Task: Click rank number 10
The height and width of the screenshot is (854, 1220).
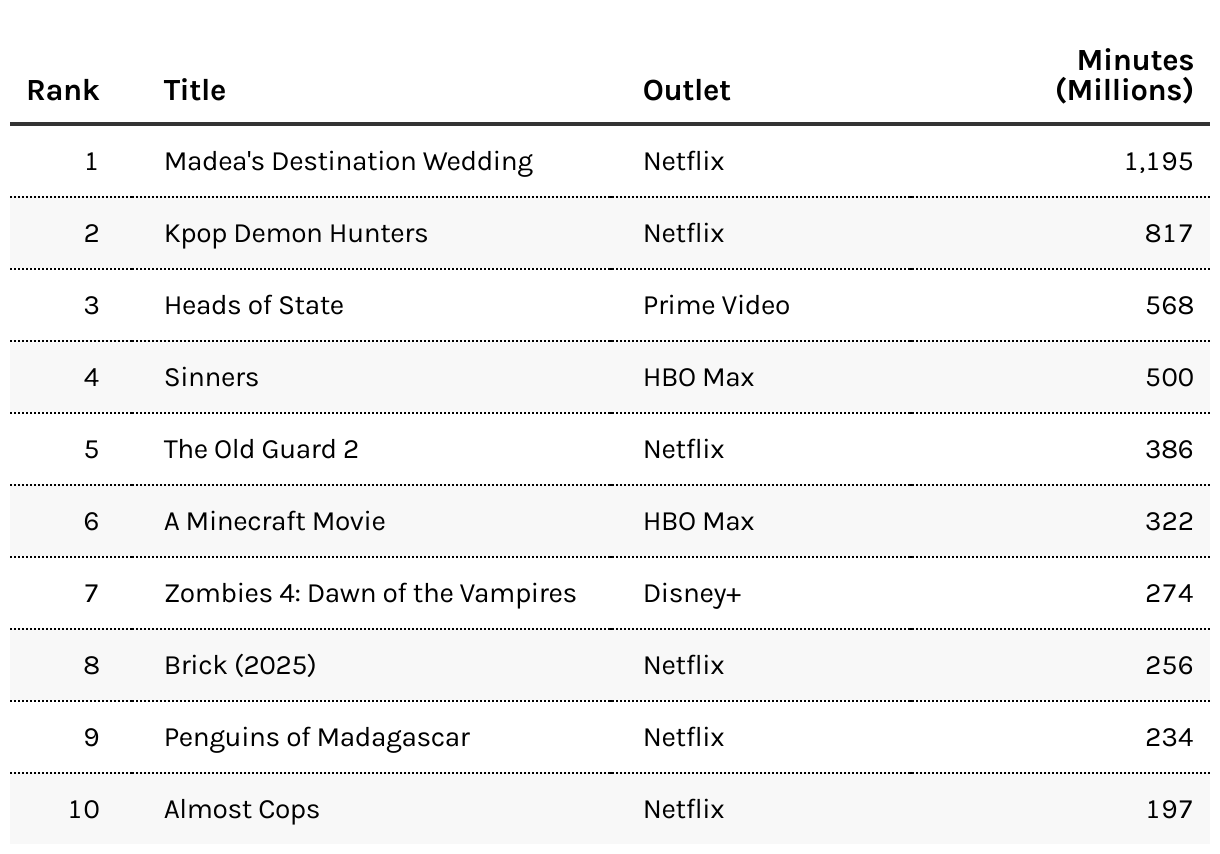Action: click(x=84, y=810)
